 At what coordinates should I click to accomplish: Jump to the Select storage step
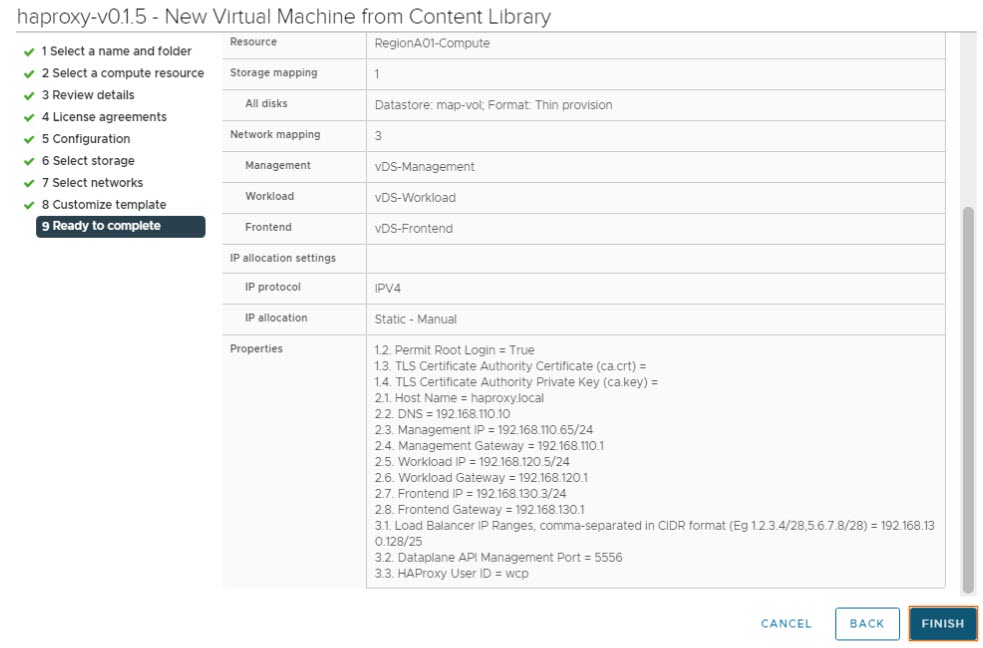pos(93,161)
